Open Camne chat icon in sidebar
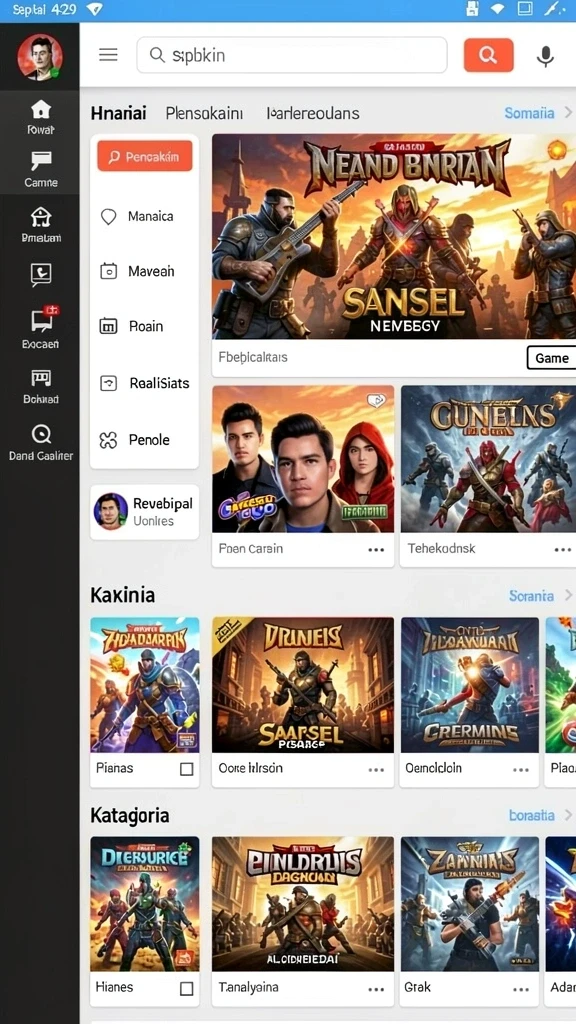This screenshot has width=576, height=1024. coord(40,161)
